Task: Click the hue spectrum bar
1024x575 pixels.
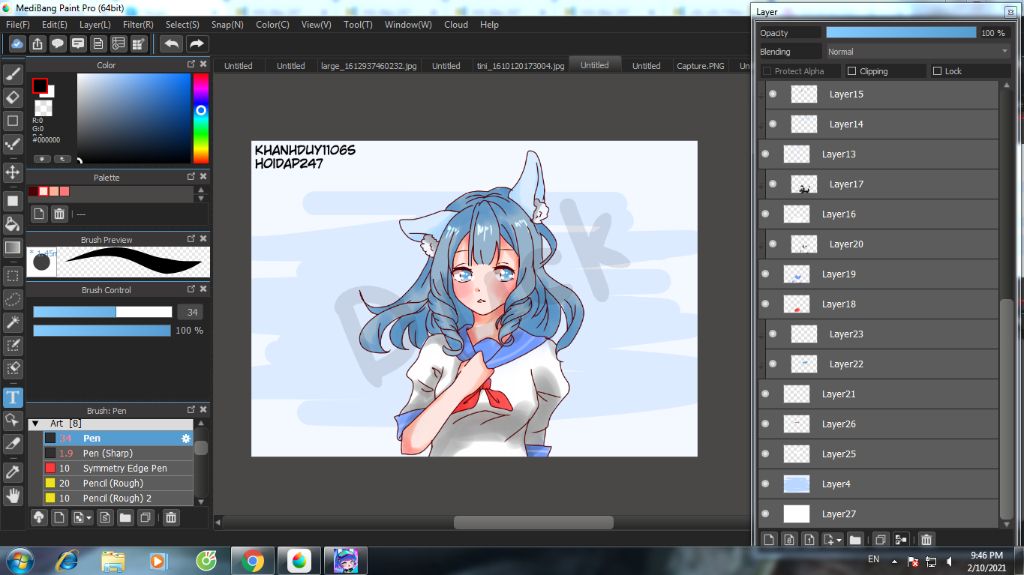Action: (200, 118)
